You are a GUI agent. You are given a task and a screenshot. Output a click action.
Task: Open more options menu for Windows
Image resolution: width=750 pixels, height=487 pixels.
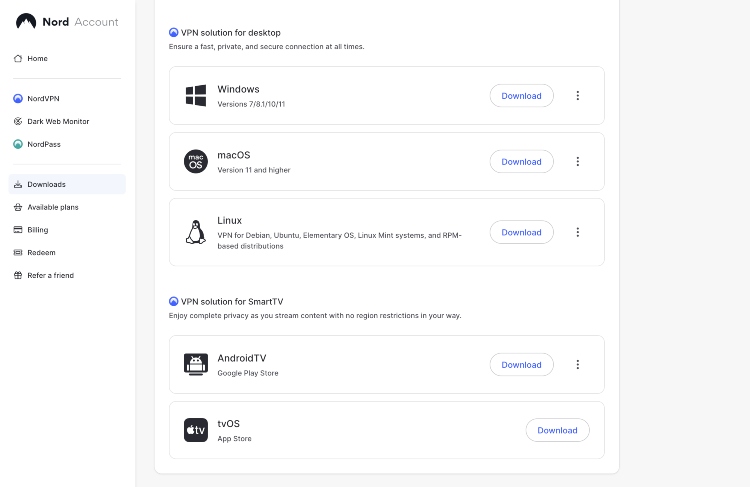pyautogui.click(x=578, y=96)
